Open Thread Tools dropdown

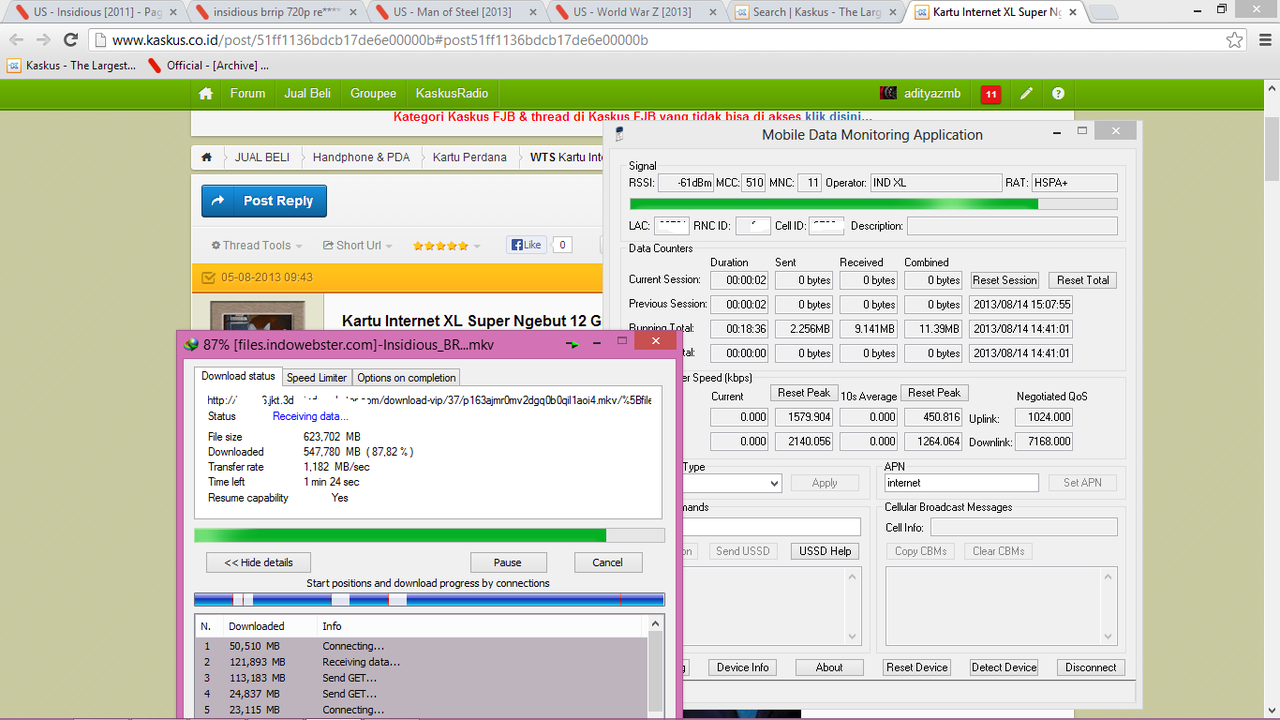256,245
